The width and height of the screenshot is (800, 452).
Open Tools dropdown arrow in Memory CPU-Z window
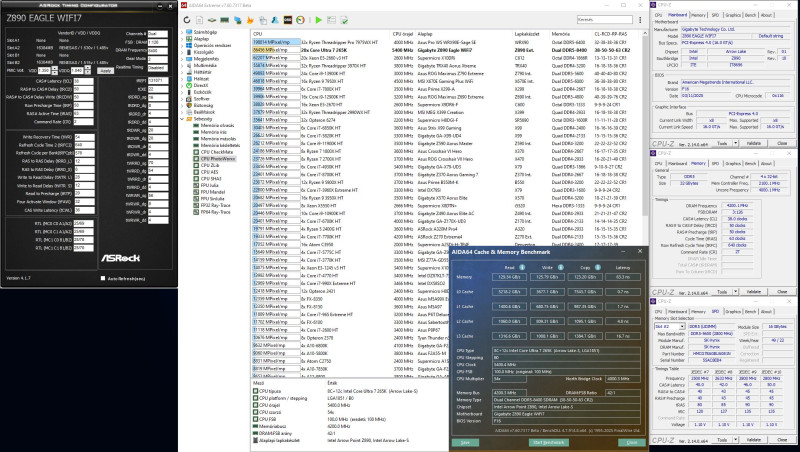[735, 292]
